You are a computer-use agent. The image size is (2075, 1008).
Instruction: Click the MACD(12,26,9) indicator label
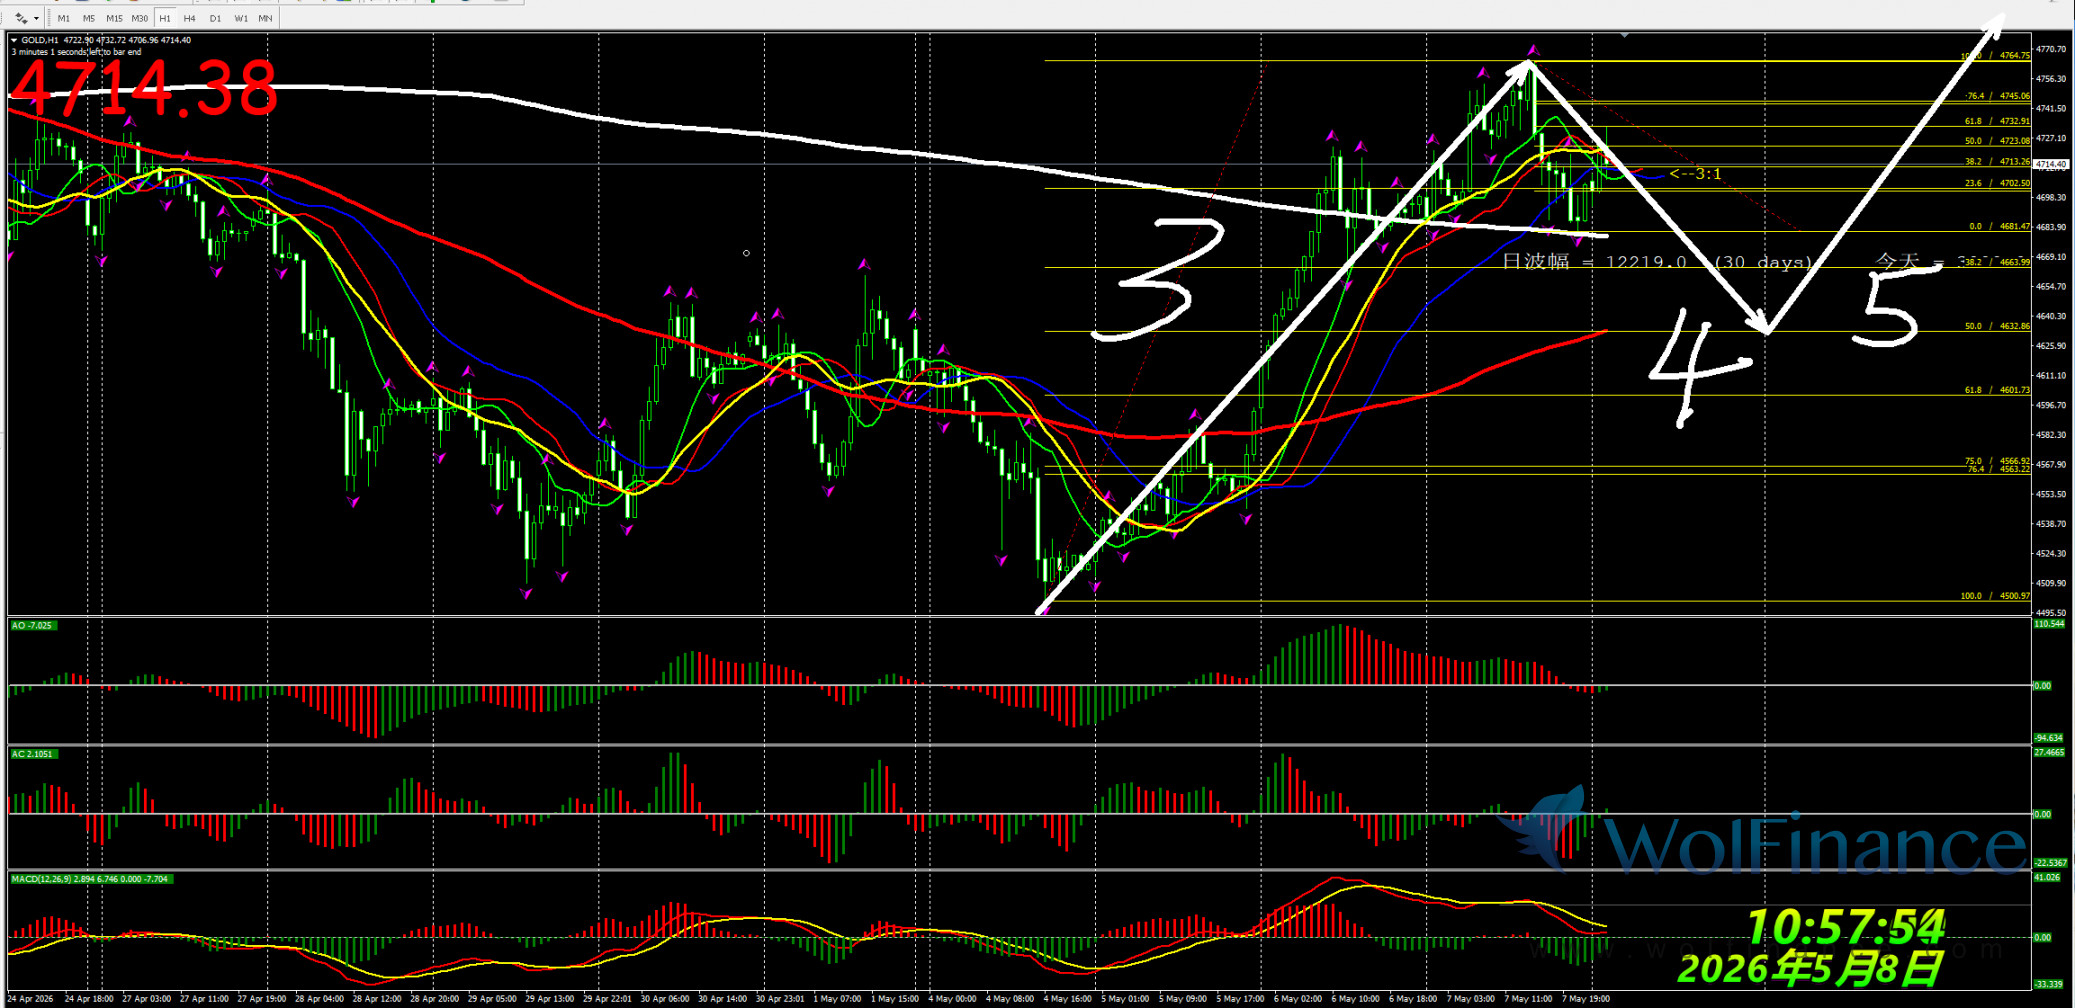90,879
